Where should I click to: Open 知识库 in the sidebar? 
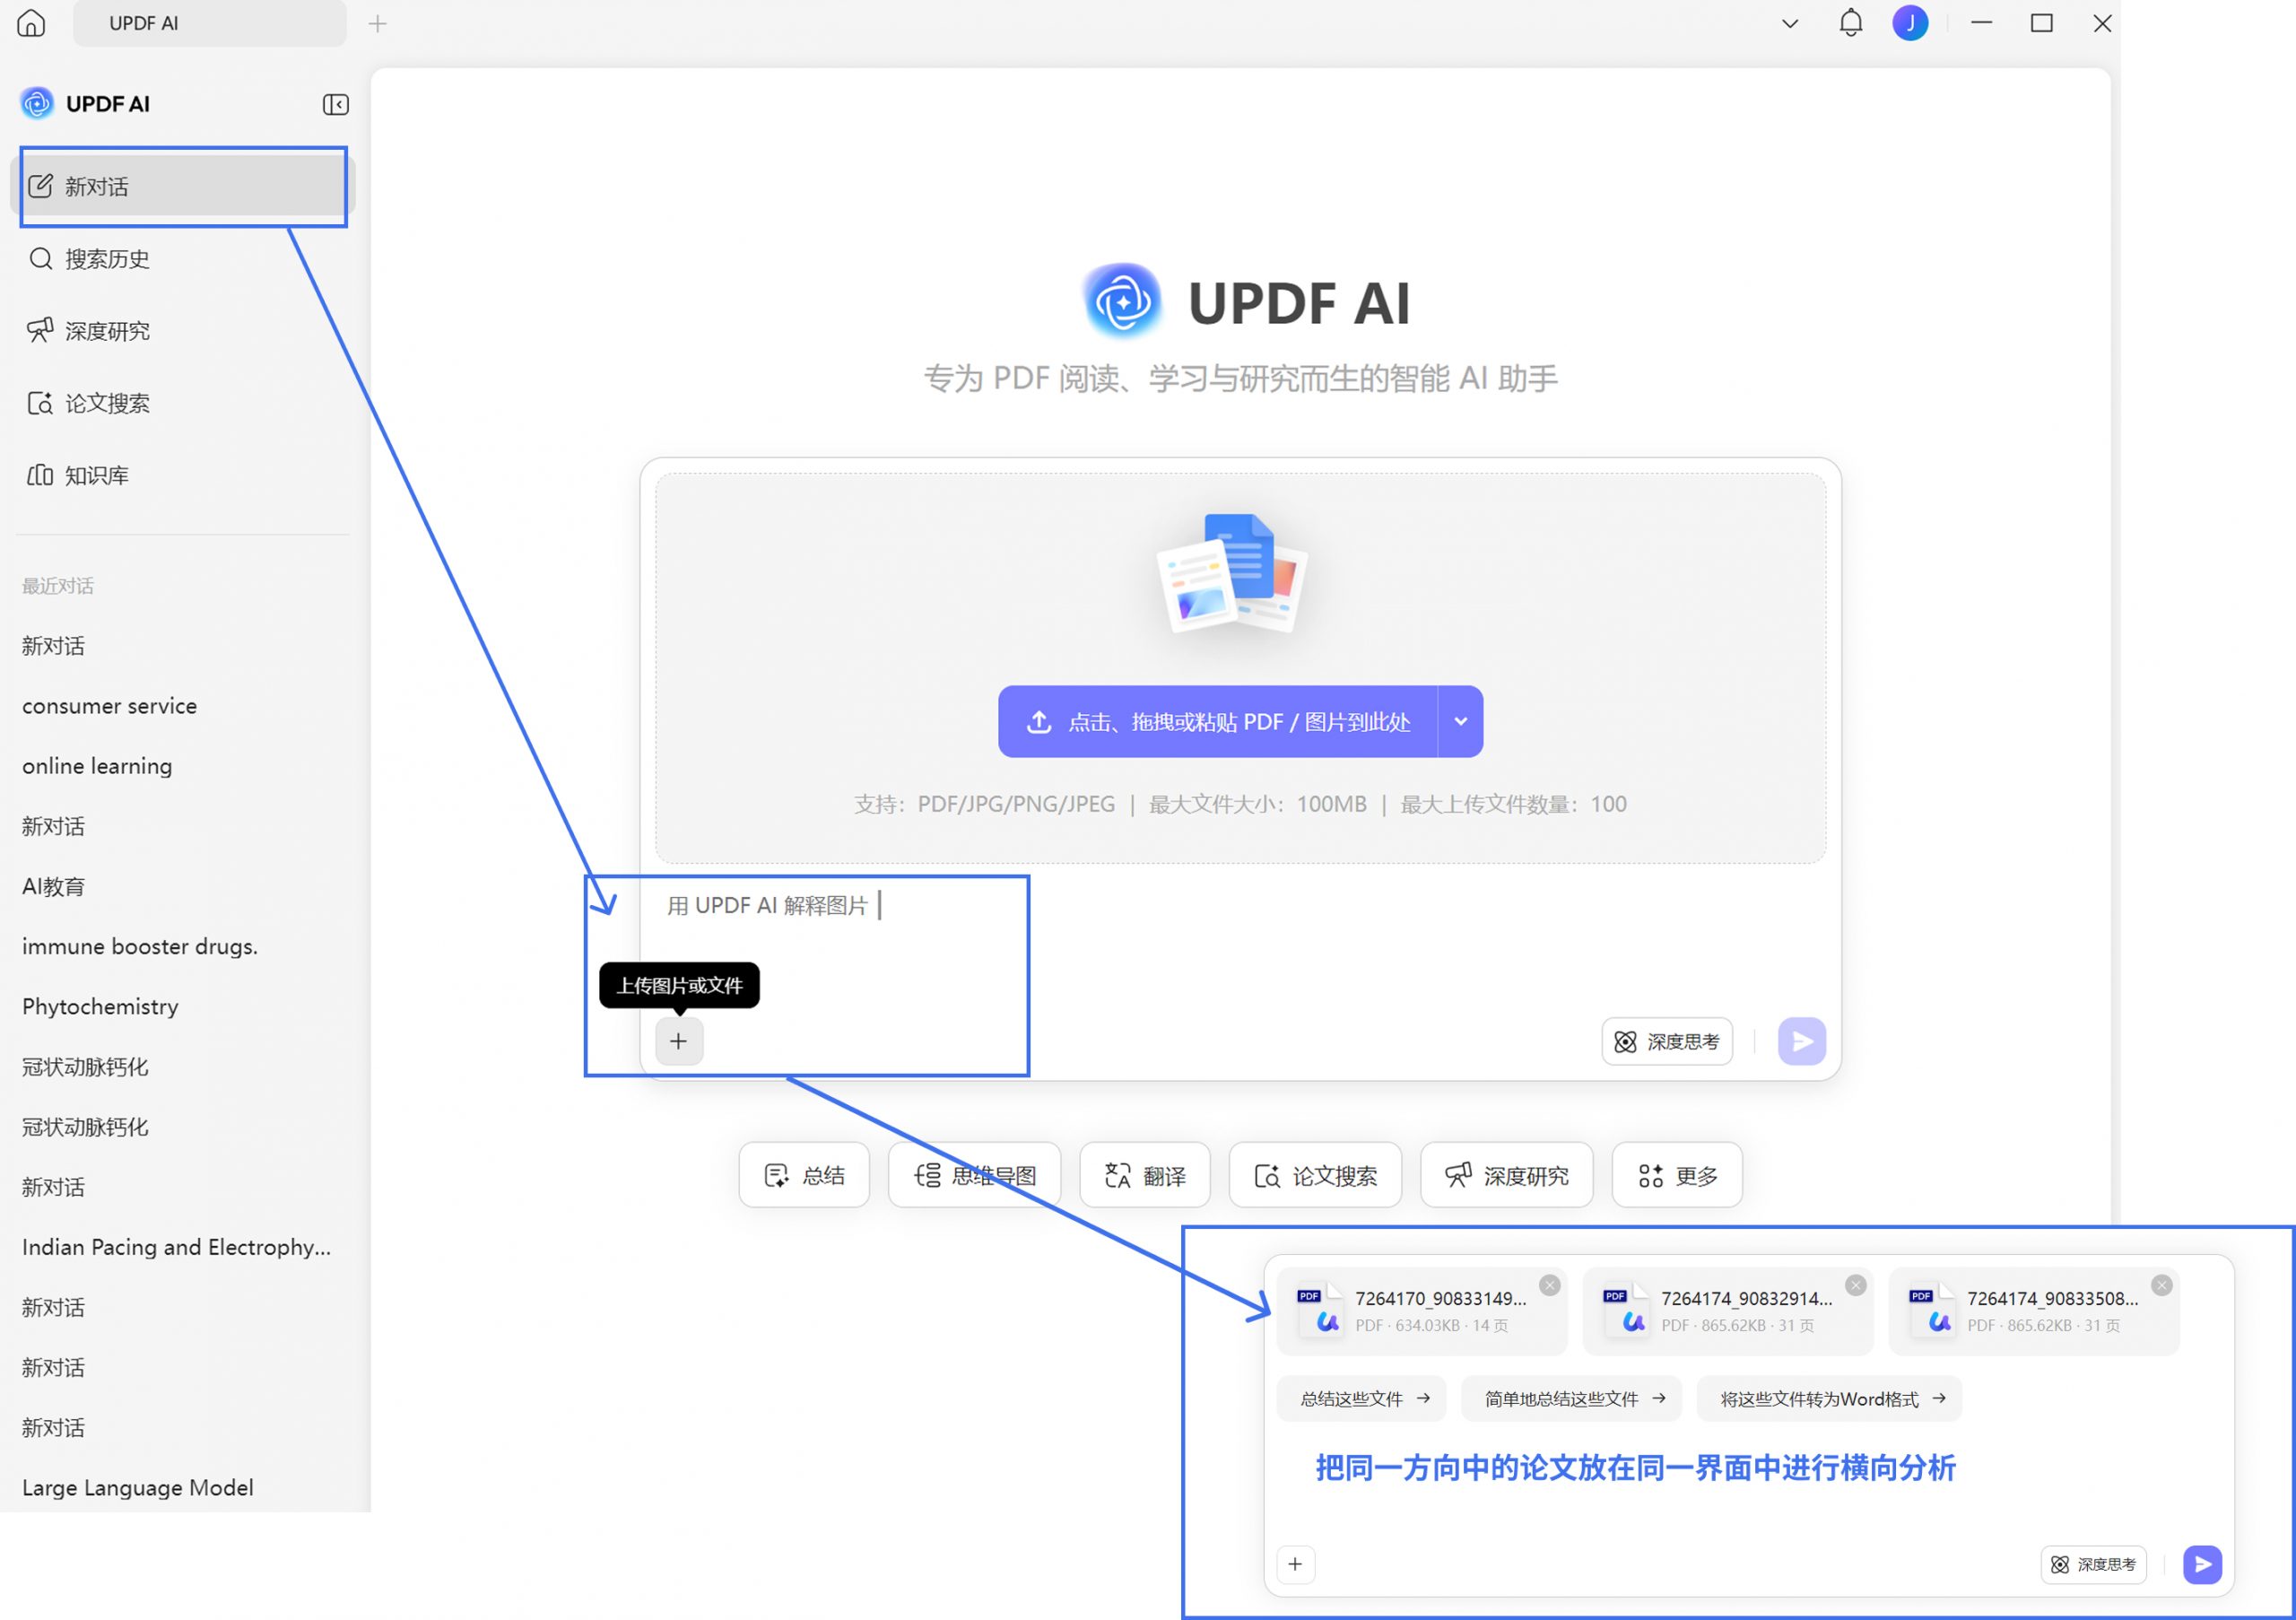pos(183,475)
